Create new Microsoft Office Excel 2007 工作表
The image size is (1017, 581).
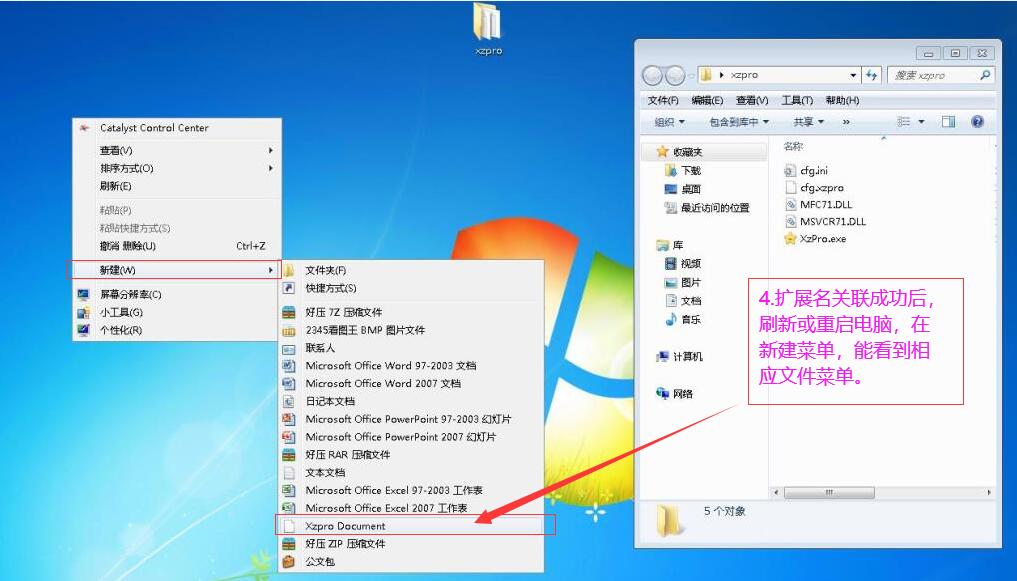coord(411,508)
